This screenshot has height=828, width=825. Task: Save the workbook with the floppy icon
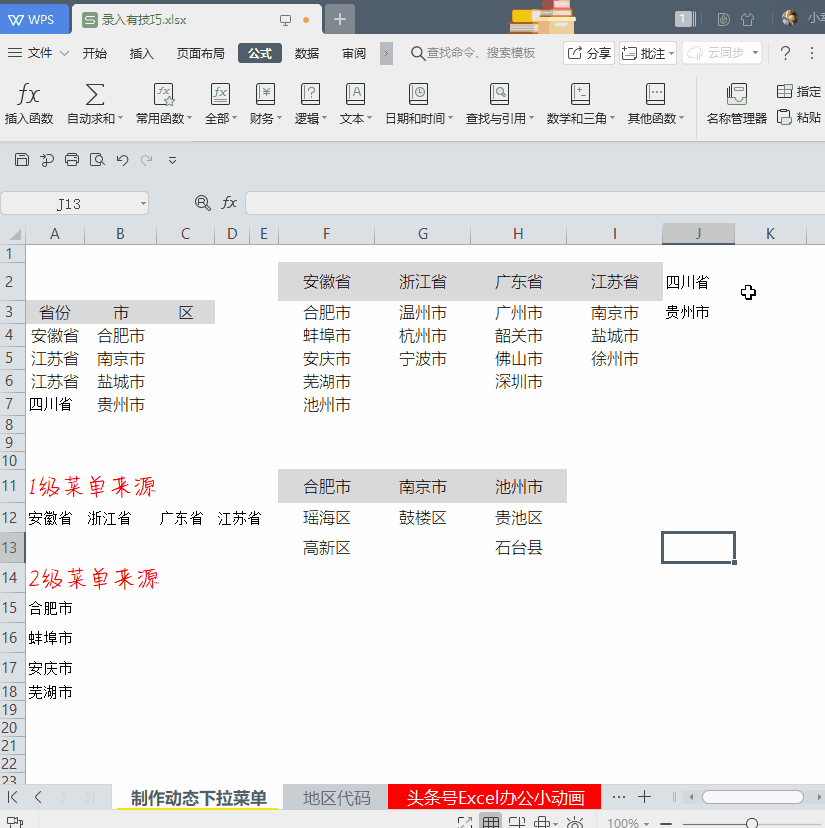22,159
